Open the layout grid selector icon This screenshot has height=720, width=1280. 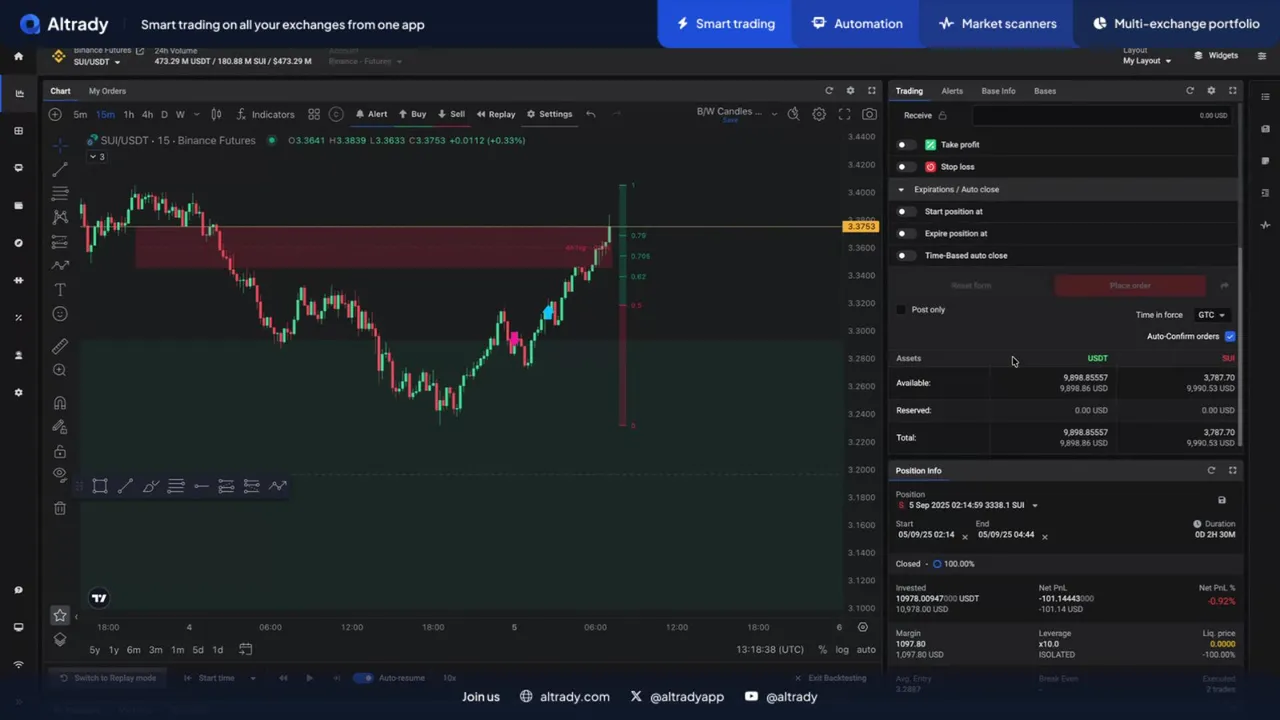[x=314, y=114]
